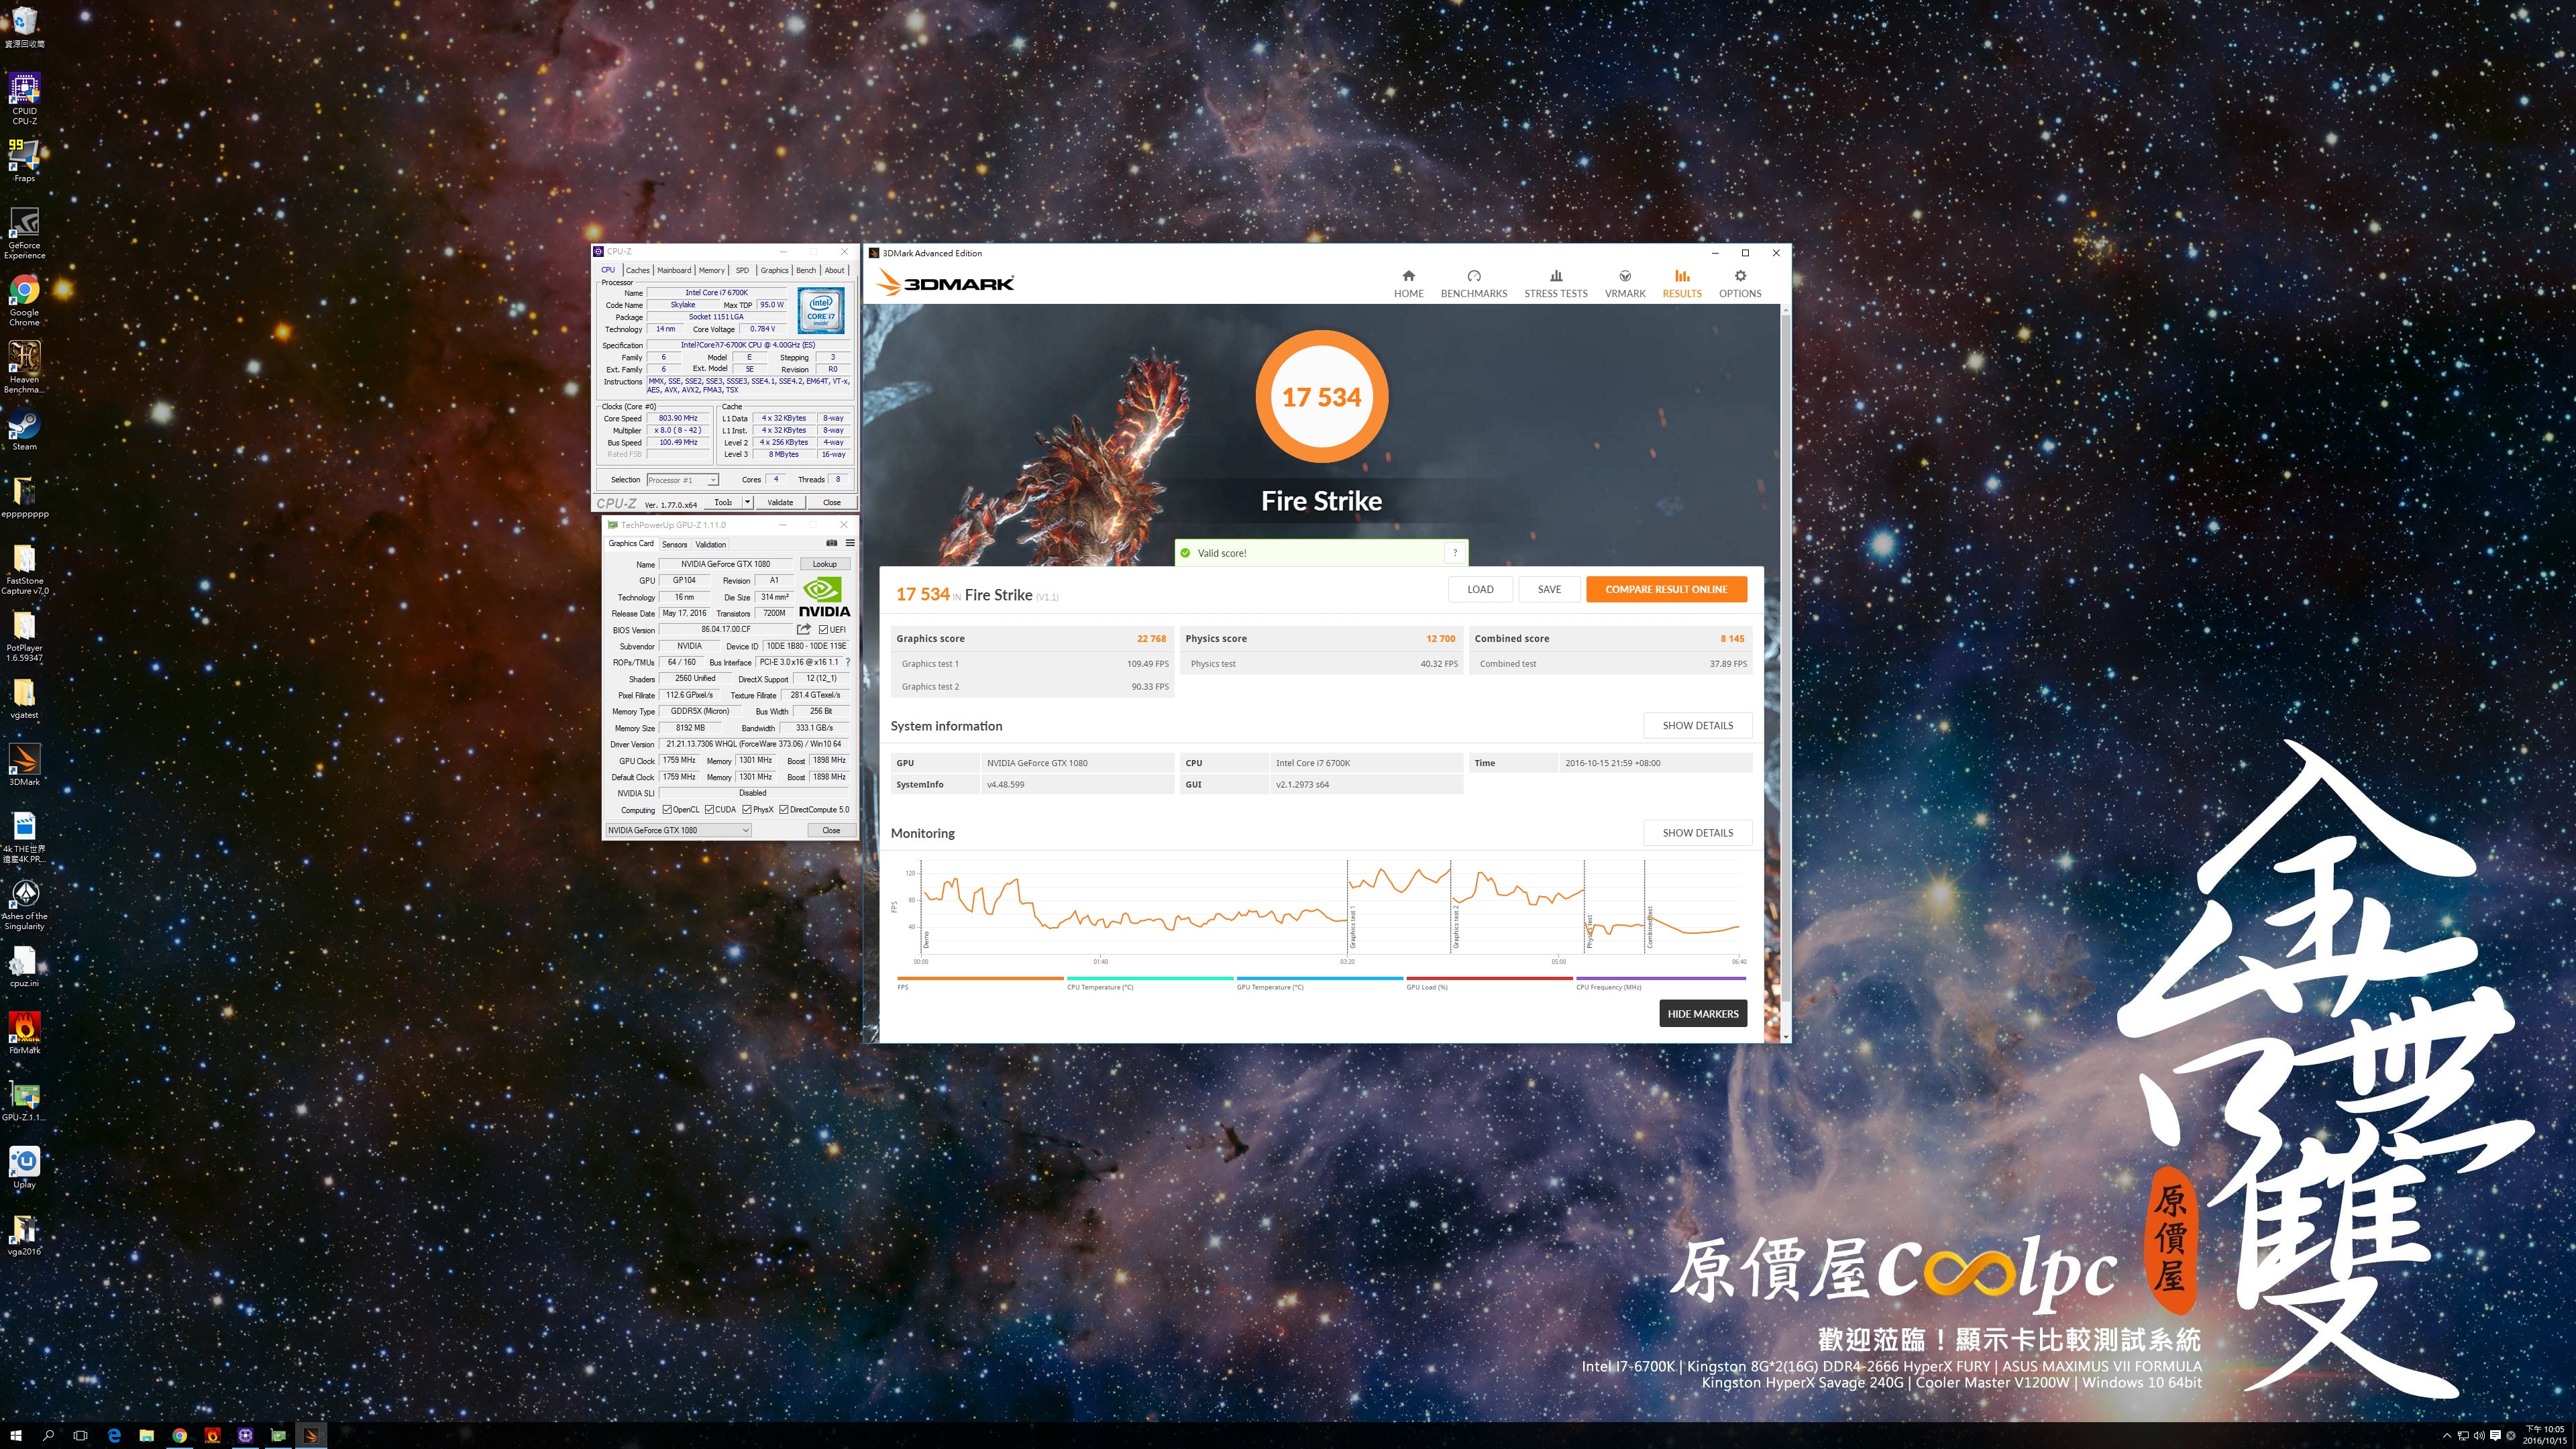Image resolution: width=2576 pixels, height=1449 pixels.
Task: Click Lookup button in GPU-Z
Action: (824, 564)
